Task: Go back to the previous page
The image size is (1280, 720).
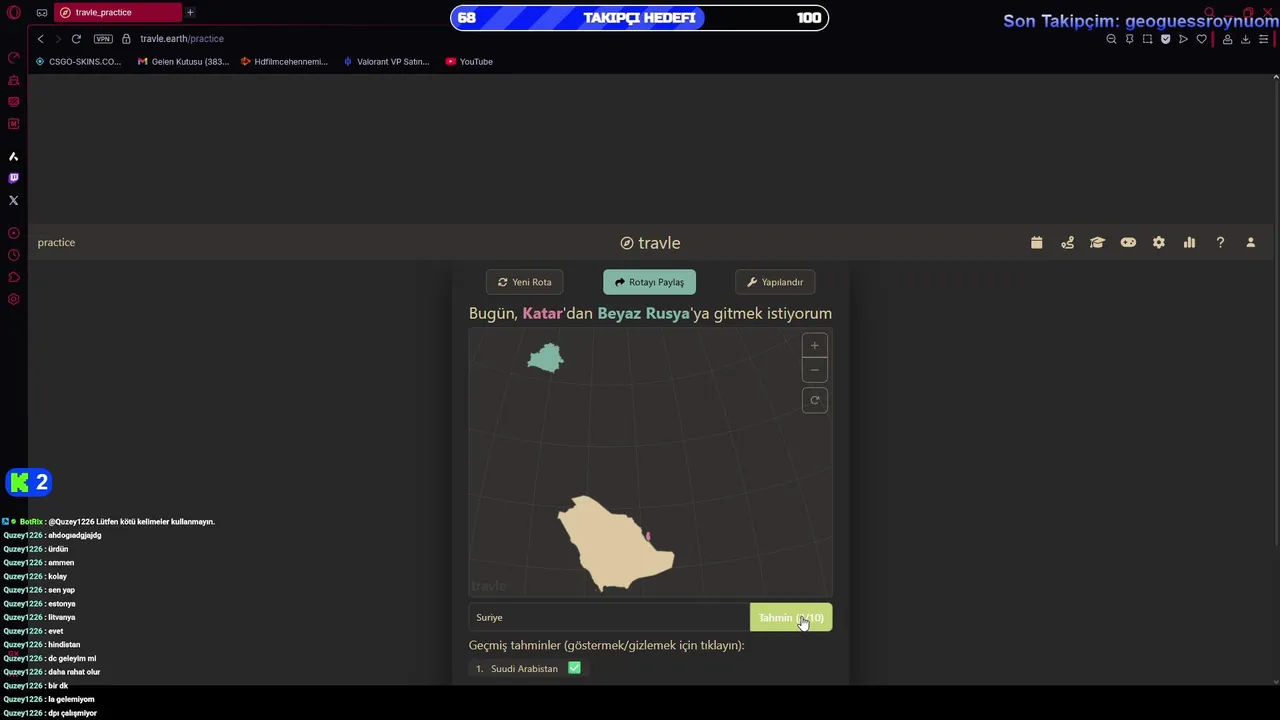Action: (40, 39)
